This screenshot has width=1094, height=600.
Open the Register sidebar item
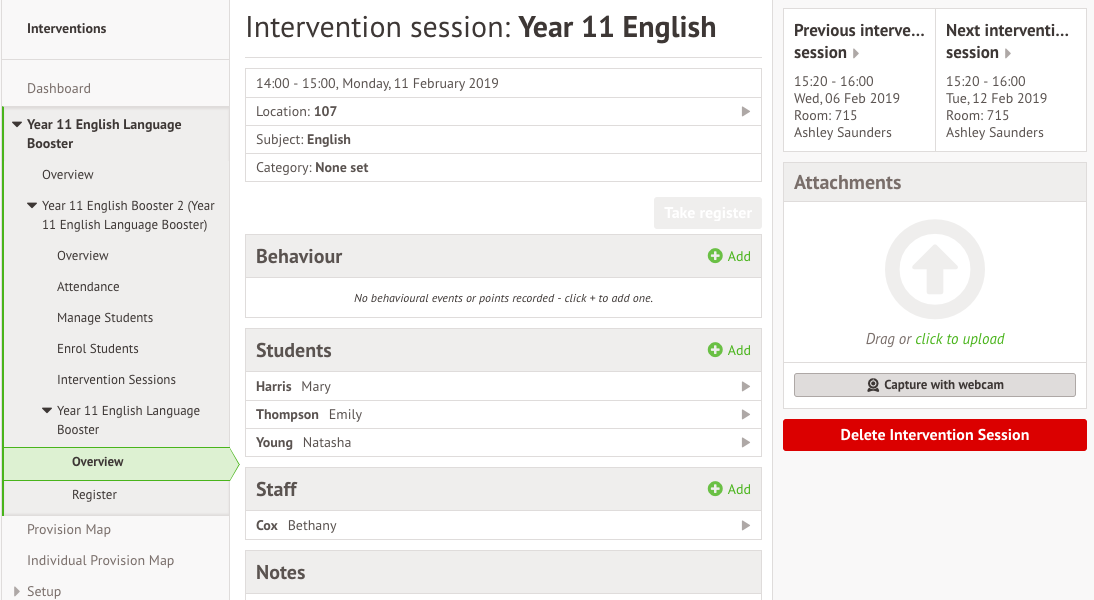[x=94, y=495]
